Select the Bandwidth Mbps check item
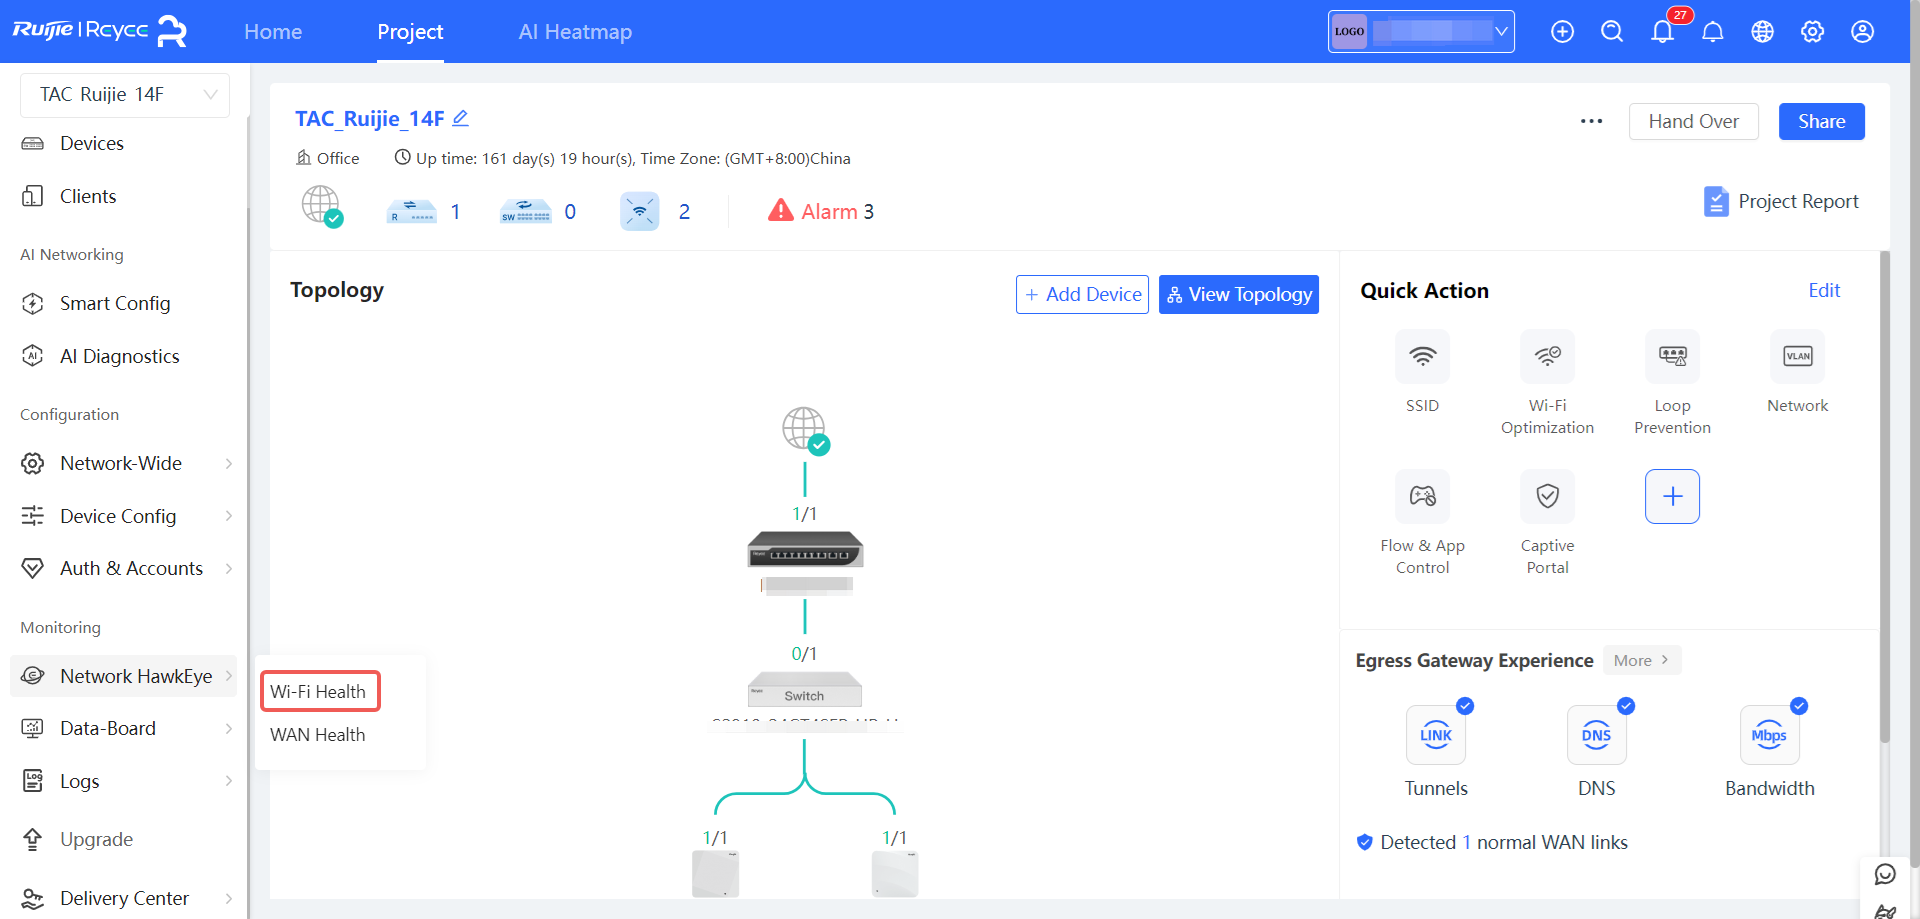 coord(1769,736)
